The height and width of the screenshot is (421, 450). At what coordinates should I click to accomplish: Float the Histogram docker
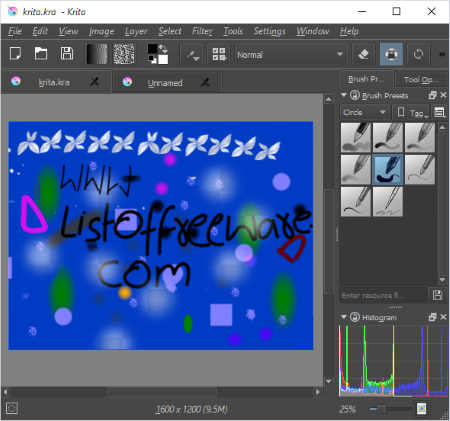click(x=432, y=317)
